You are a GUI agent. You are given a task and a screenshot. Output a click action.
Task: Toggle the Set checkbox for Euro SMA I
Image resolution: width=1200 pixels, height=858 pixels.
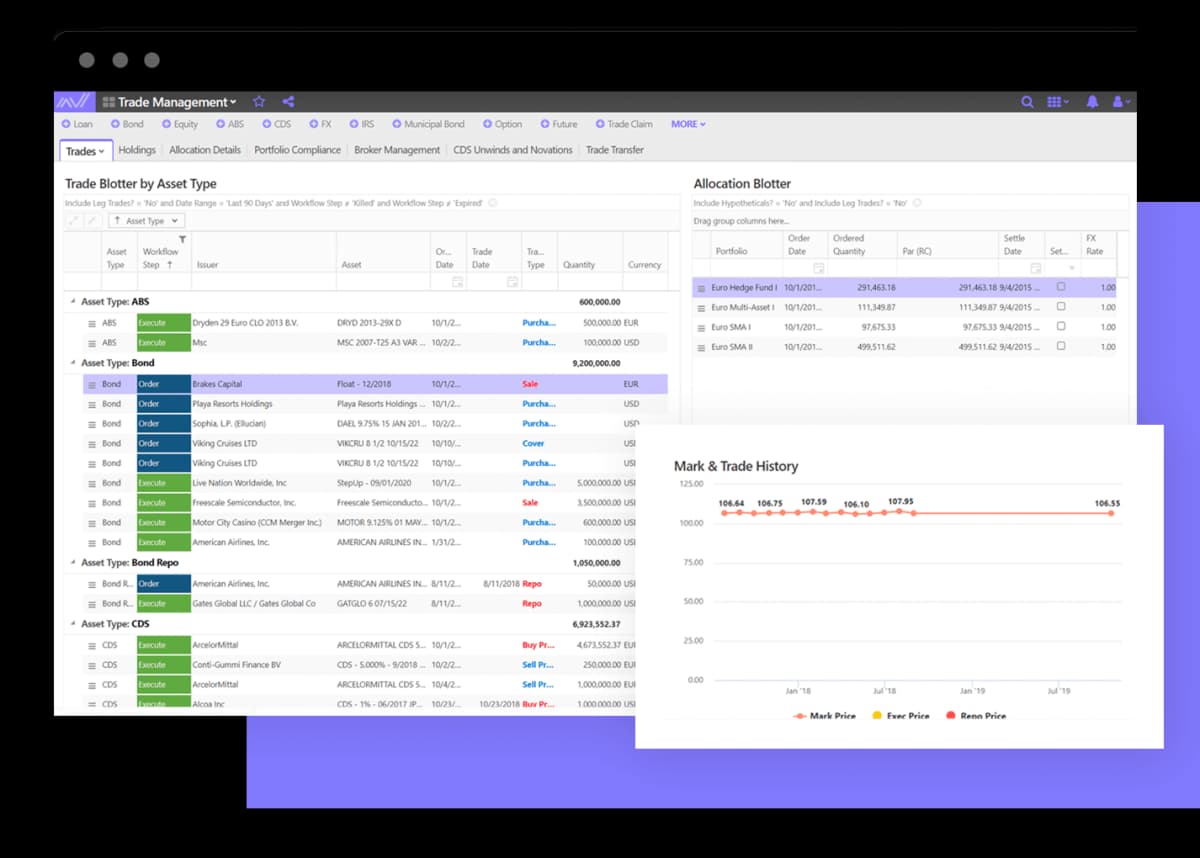[x=1061, y=327]
